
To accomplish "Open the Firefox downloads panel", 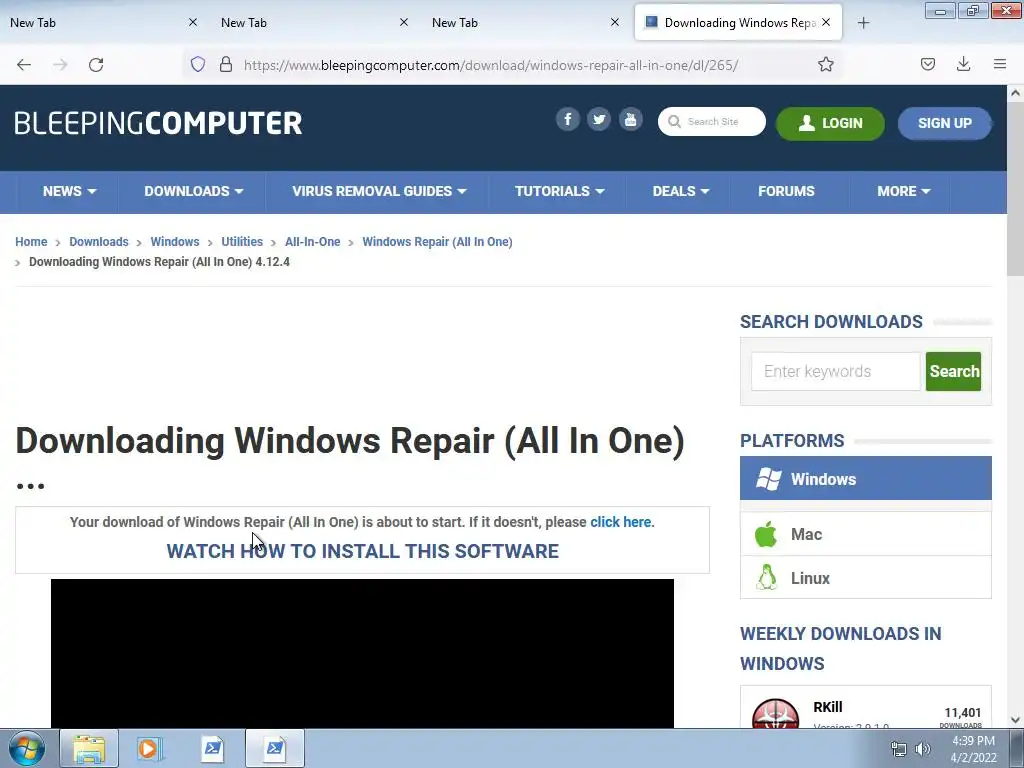I will [x=963, y=64].
